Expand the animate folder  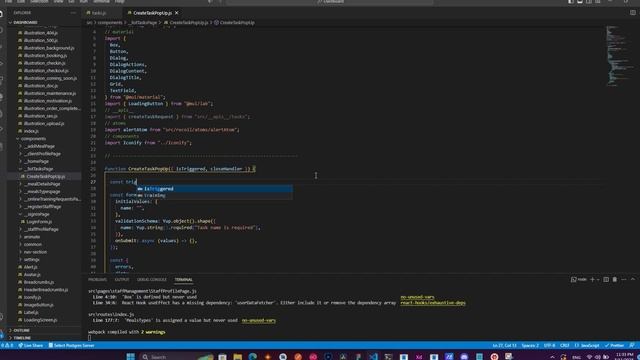pyautogui.click(x=32, y=237)
